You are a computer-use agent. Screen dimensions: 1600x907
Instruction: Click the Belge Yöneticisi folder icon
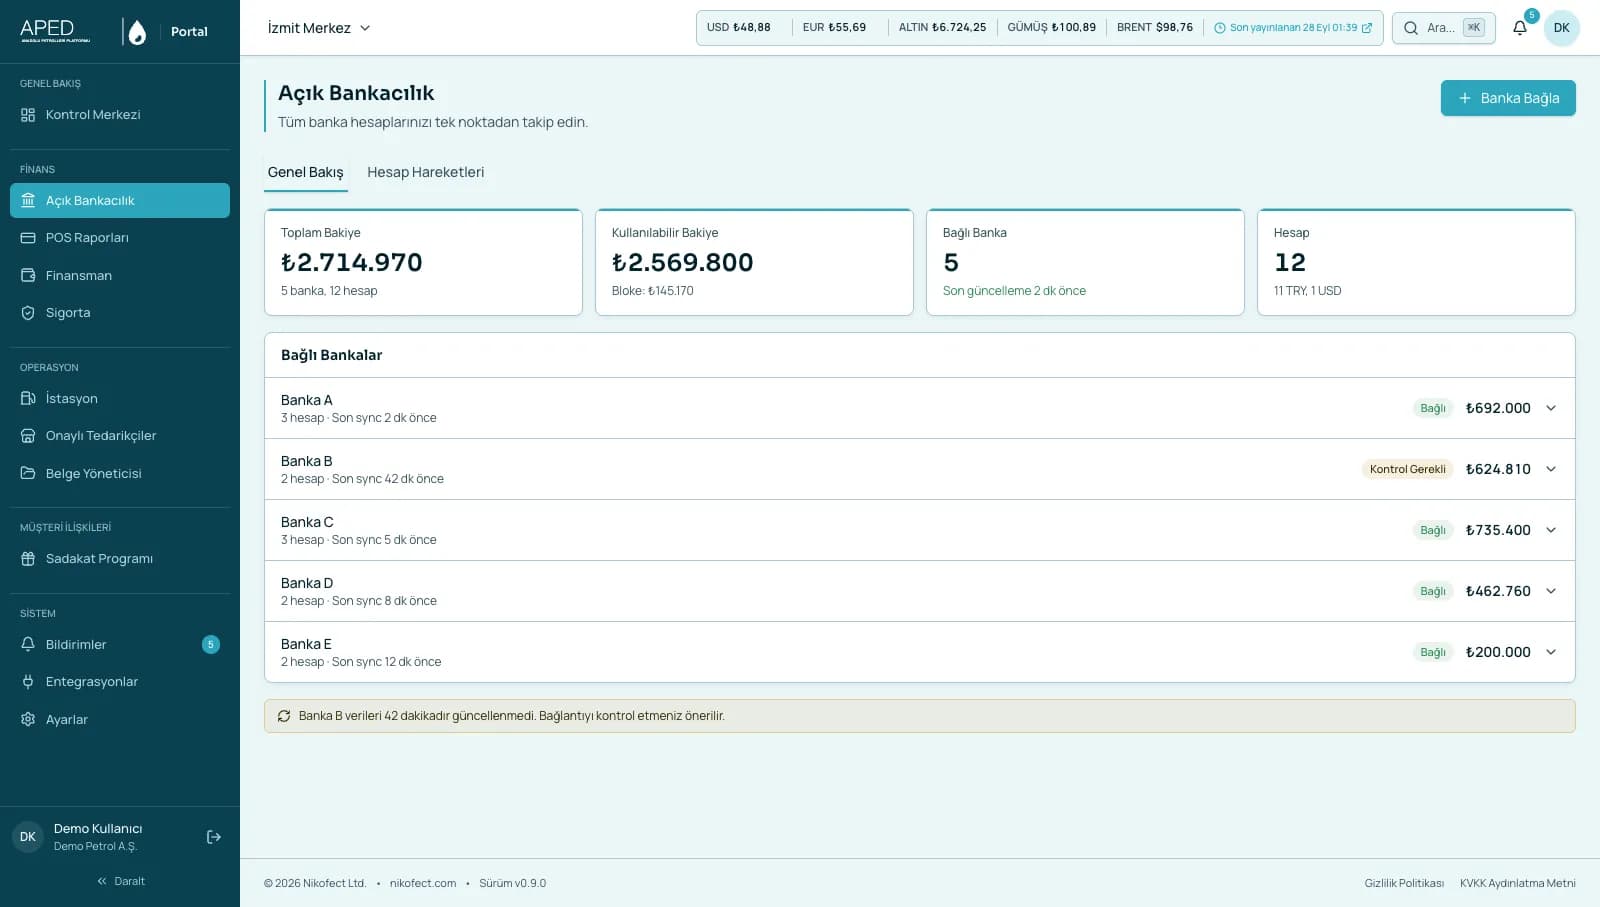pyautogui.click(x=28, y=473)
